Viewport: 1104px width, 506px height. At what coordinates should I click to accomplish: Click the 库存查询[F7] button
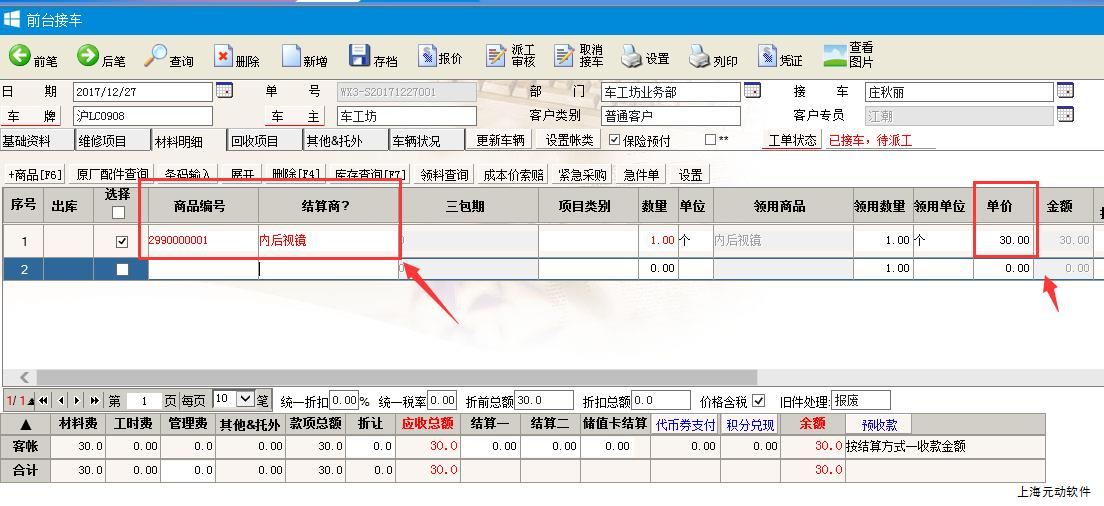pos(370,175)
